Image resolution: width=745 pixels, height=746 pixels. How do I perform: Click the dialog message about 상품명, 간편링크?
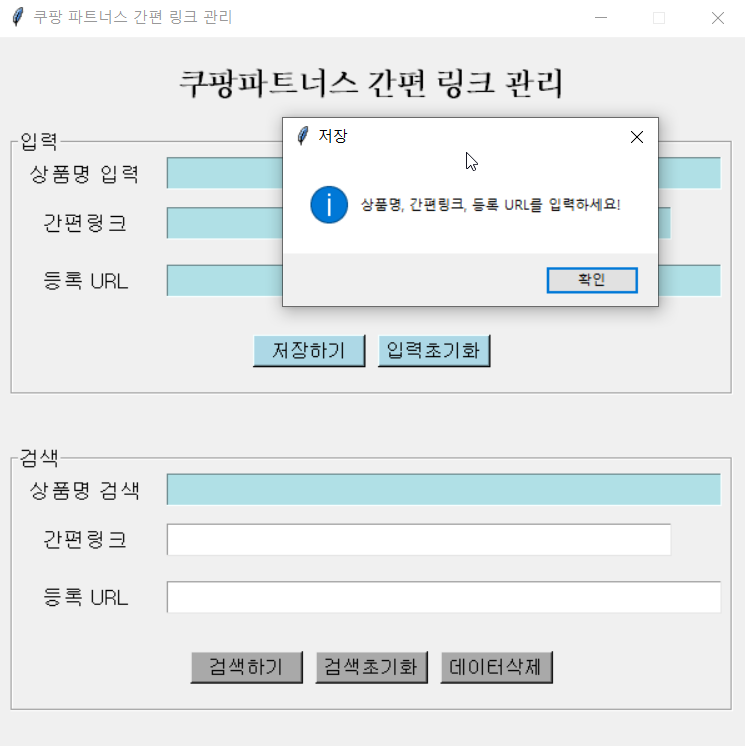pyautogui.click(x=490, y=205)
